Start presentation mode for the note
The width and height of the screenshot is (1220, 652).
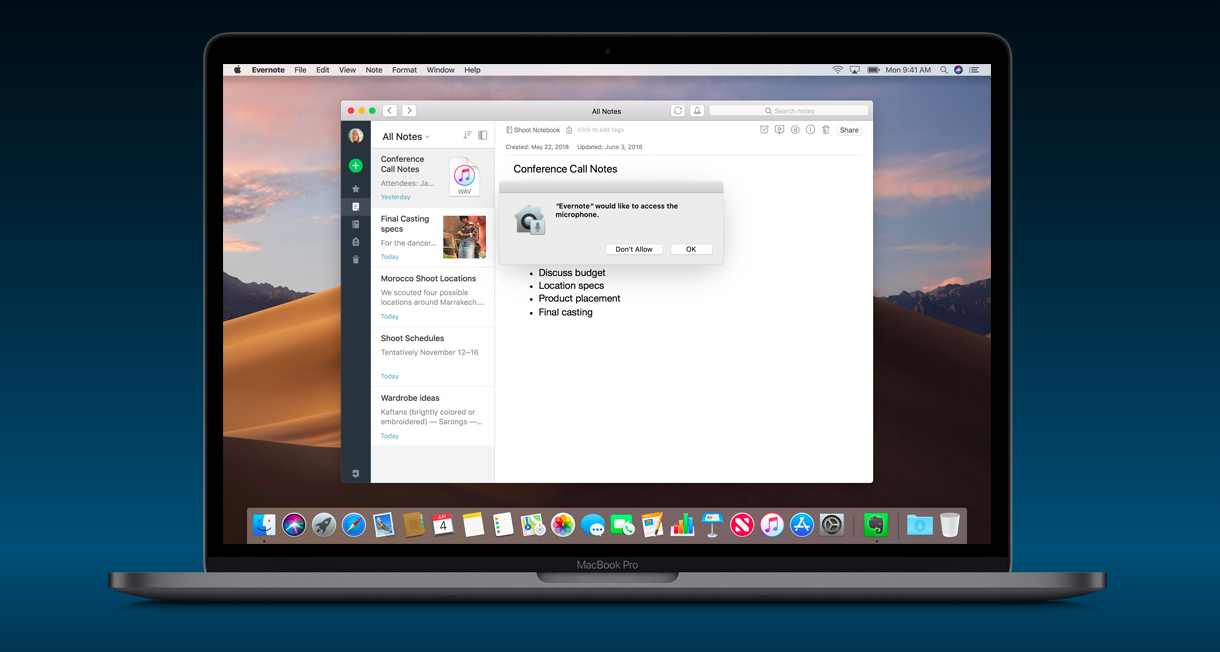coord(780,130)
